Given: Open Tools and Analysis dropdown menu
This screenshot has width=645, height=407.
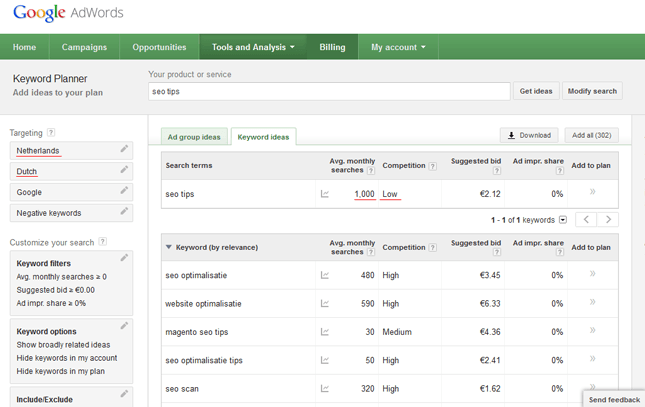Looking at the screenshot, I should pyautogui.click(x=253, y=47).
